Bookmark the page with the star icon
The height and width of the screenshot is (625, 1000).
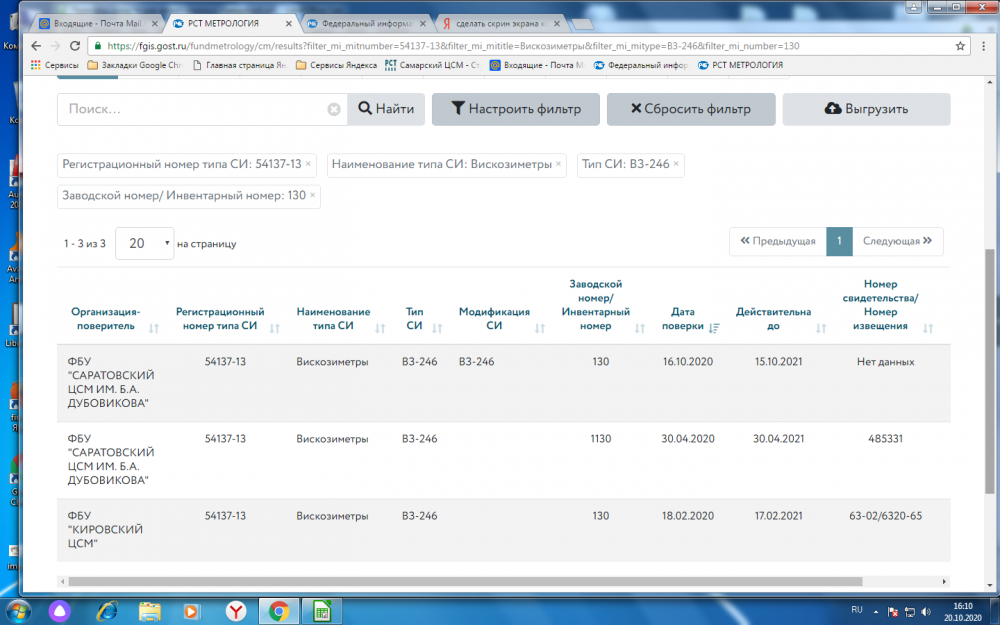point(960,46)
